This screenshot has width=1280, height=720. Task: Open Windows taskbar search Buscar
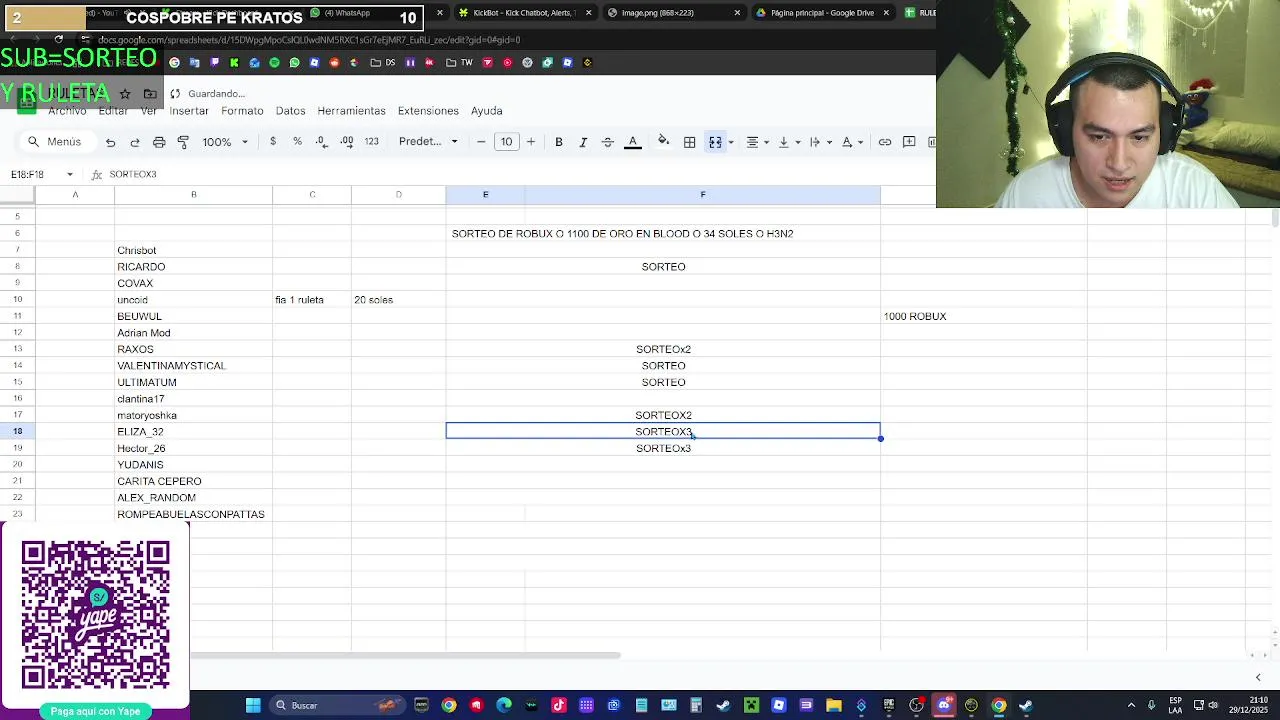click(x=336, y=706)
